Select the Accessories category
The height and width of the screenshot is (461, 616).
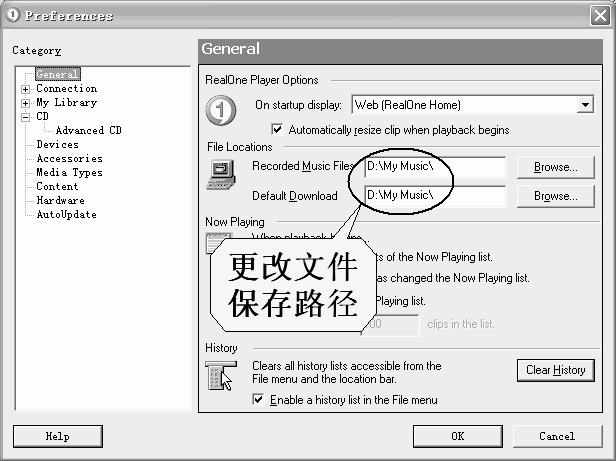click(x=70, y=158)
